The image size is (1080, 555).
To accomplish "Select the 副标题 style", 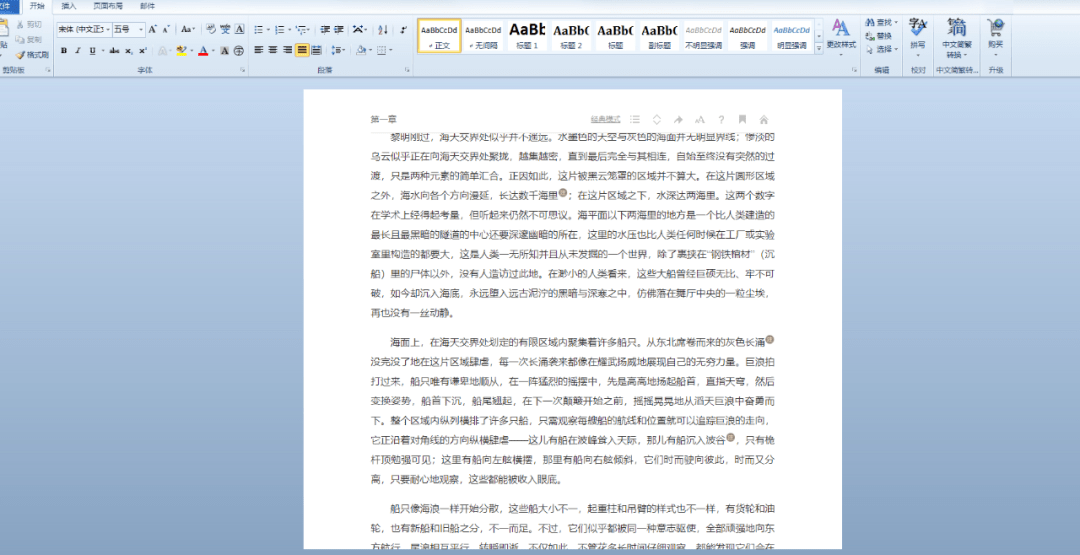I will pos(659,35).
